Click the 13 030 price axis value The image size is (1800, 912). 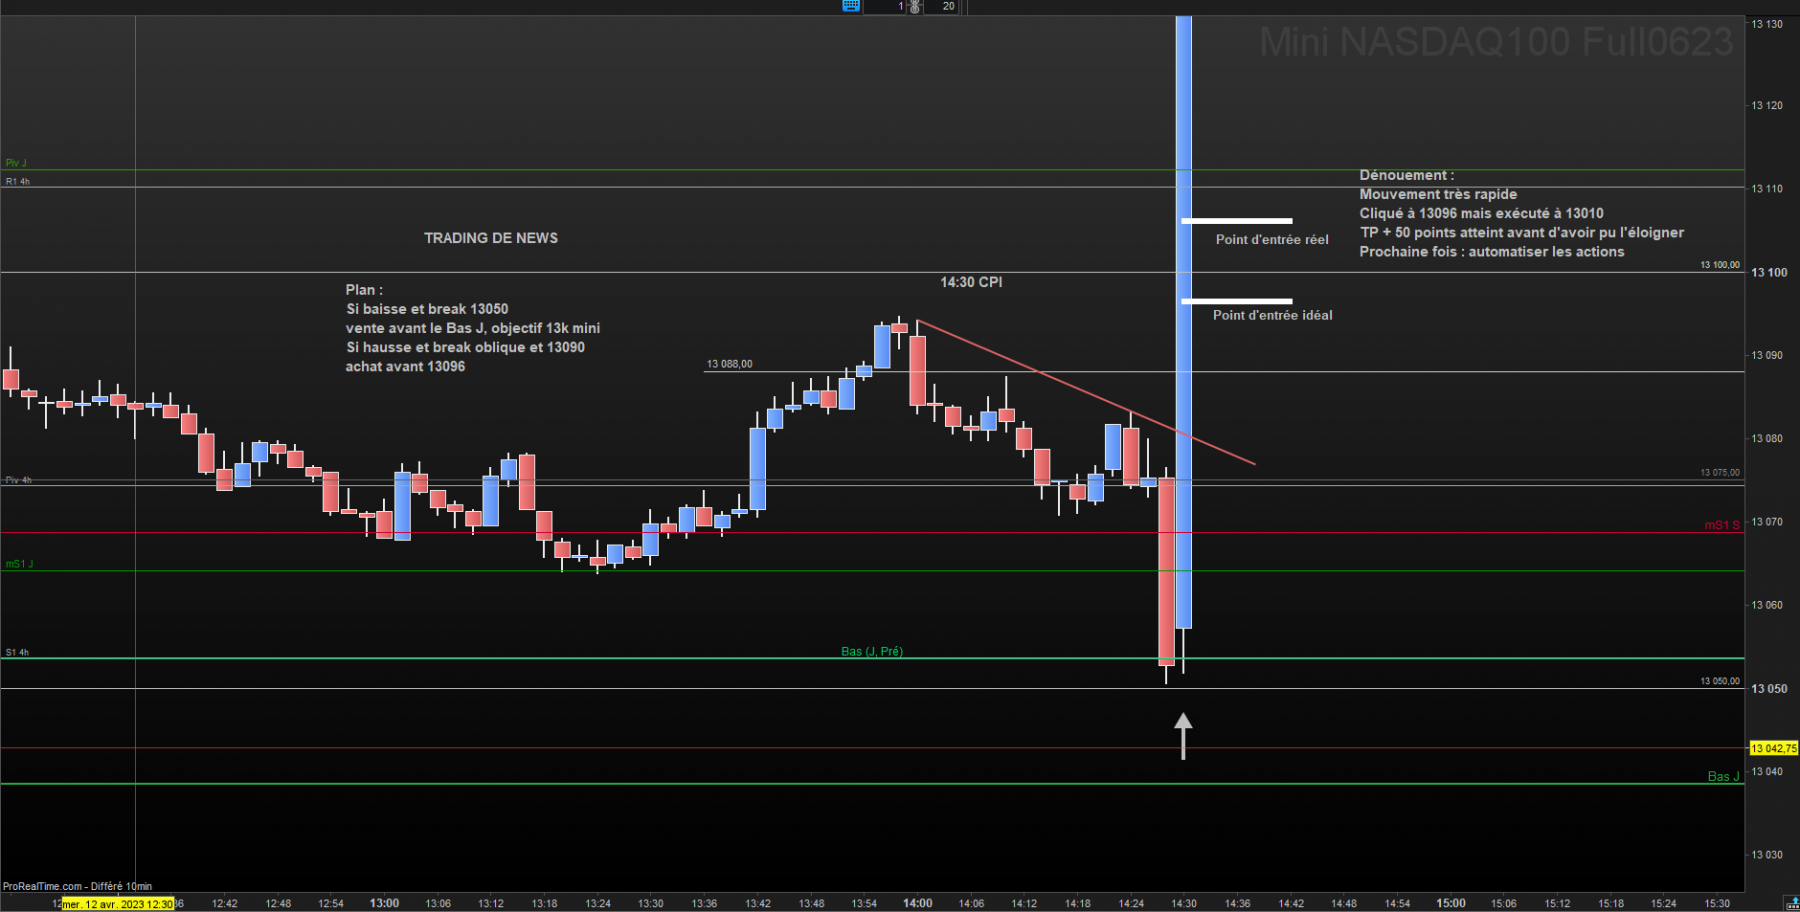tap(1767, 855)
